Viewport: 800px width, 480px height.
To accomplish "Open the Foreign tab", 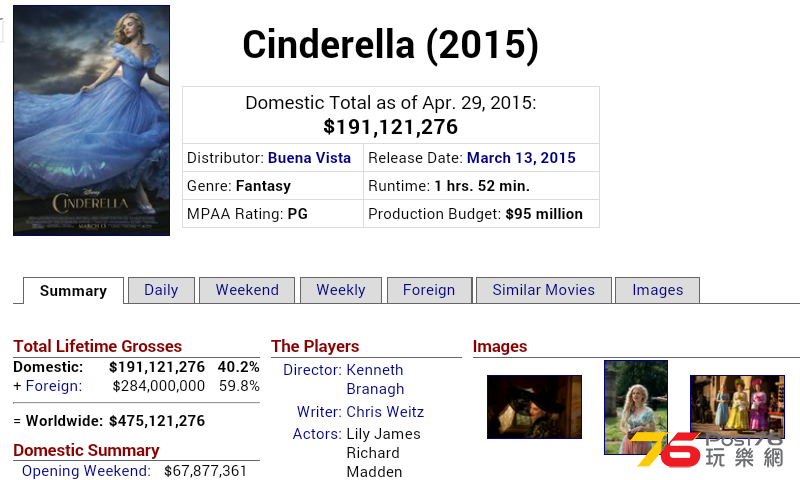I will (429, 290).
